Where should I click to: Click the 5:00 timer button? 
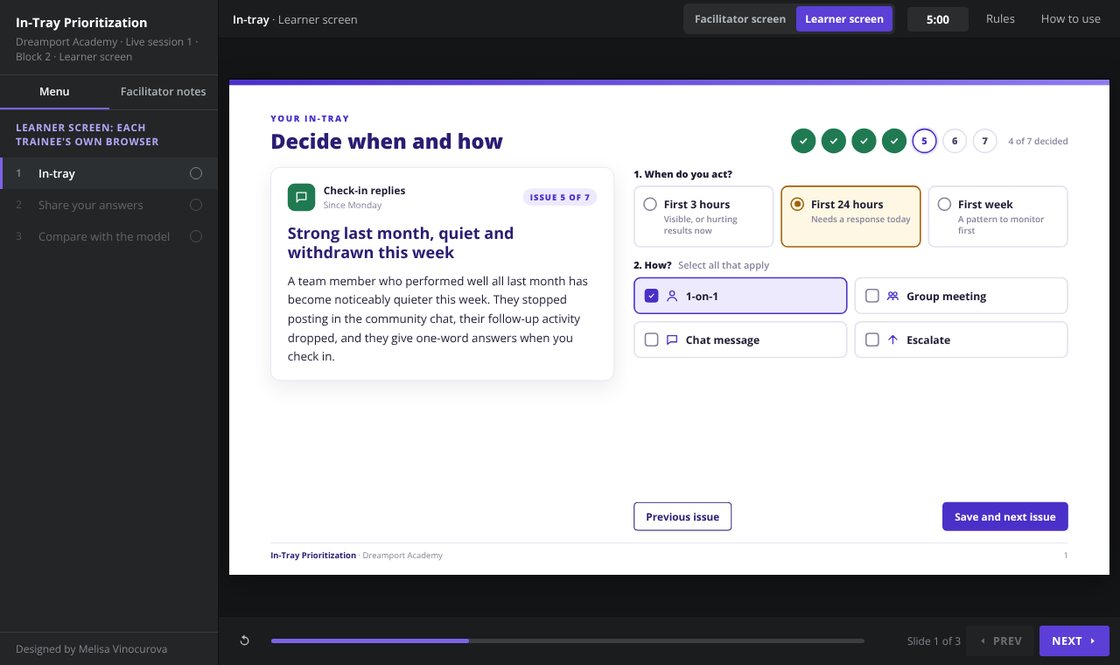coord(938,19)
